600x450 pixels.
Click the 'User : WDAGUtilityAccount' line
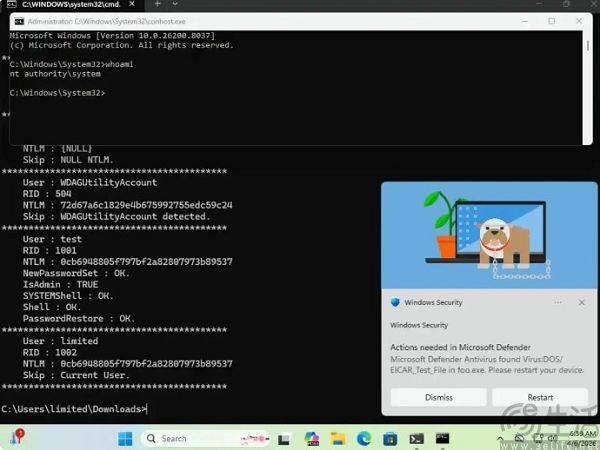pos(90,183)
